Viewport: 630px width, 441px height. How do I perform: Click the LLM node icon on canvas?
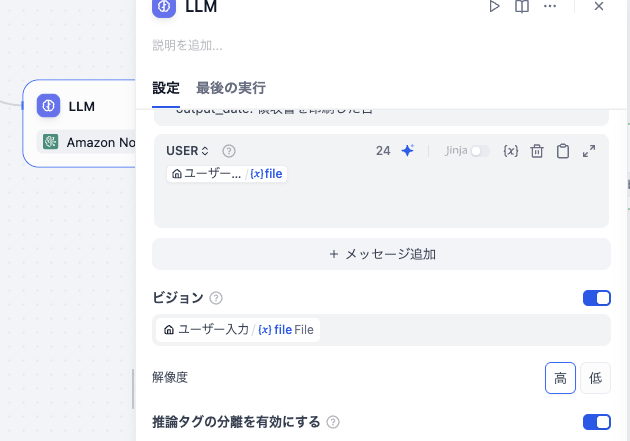click(x=49, y=106)
